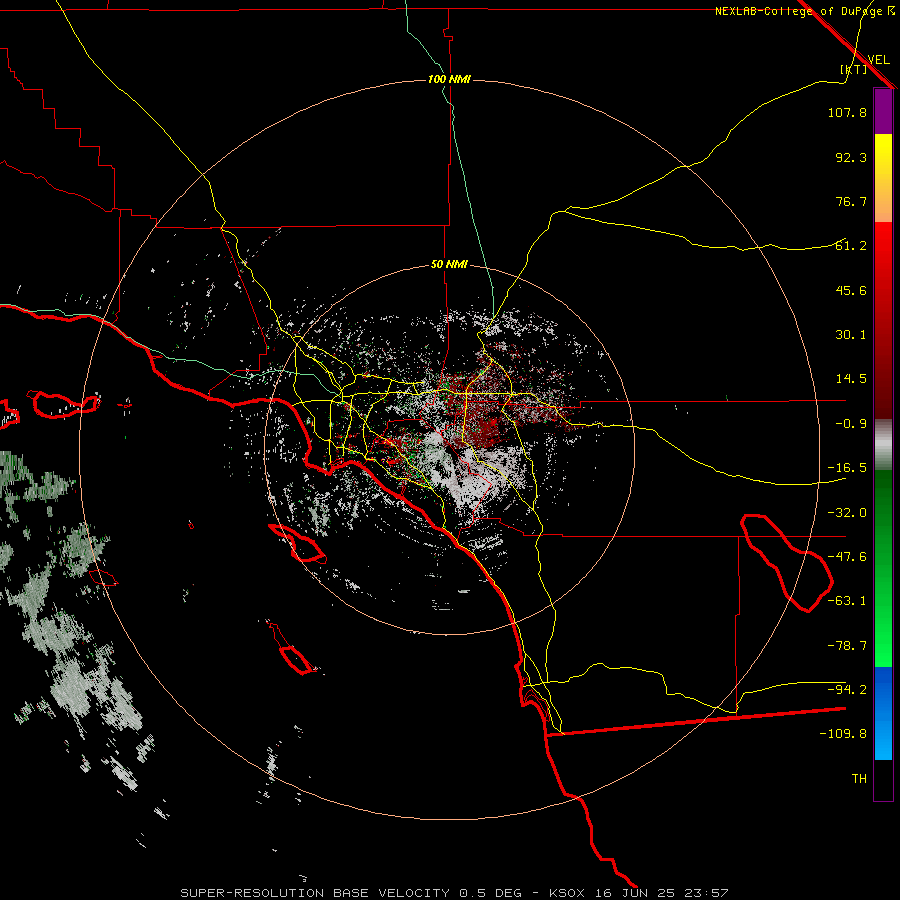Pick the gray segment of the color bar

click(x=883, y=444)
